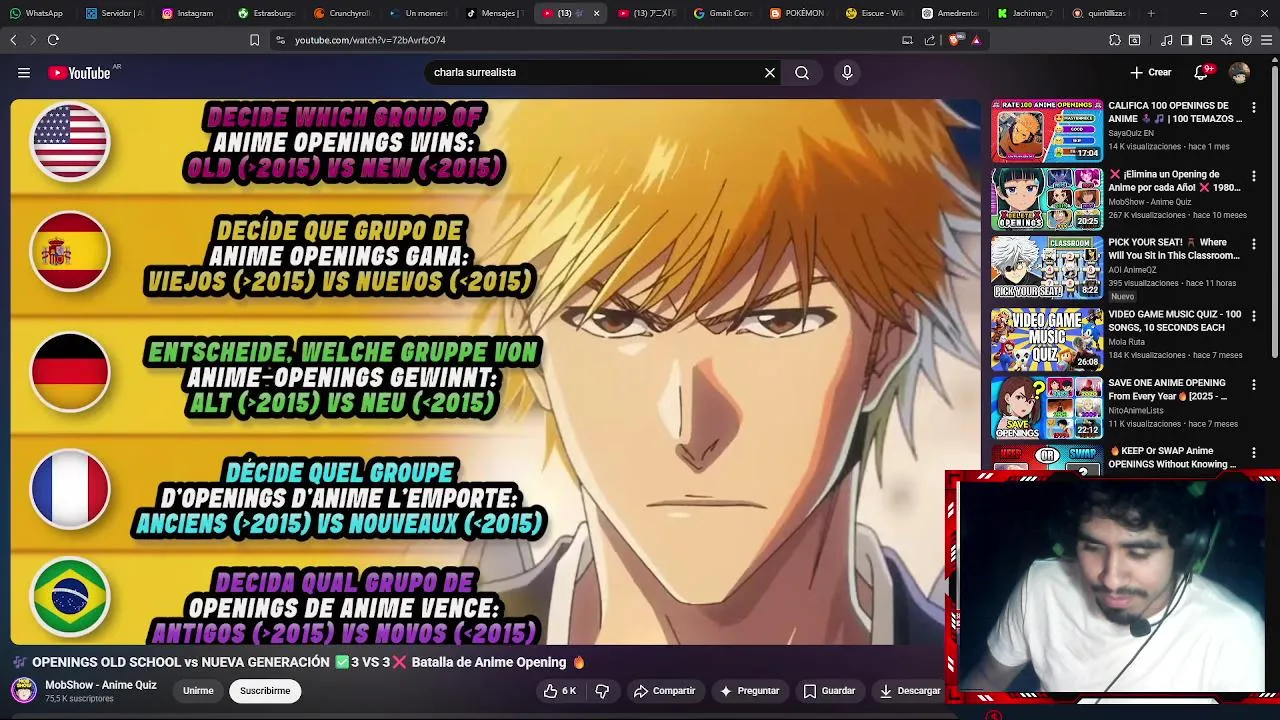Click the Descargar download button

tap(910, 691)
